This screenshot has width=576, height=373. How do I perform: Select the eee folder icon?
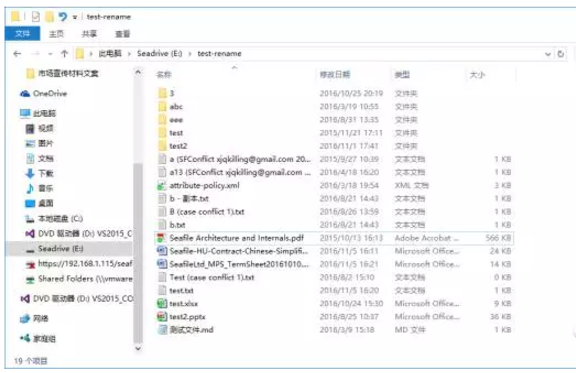point(162,119)
